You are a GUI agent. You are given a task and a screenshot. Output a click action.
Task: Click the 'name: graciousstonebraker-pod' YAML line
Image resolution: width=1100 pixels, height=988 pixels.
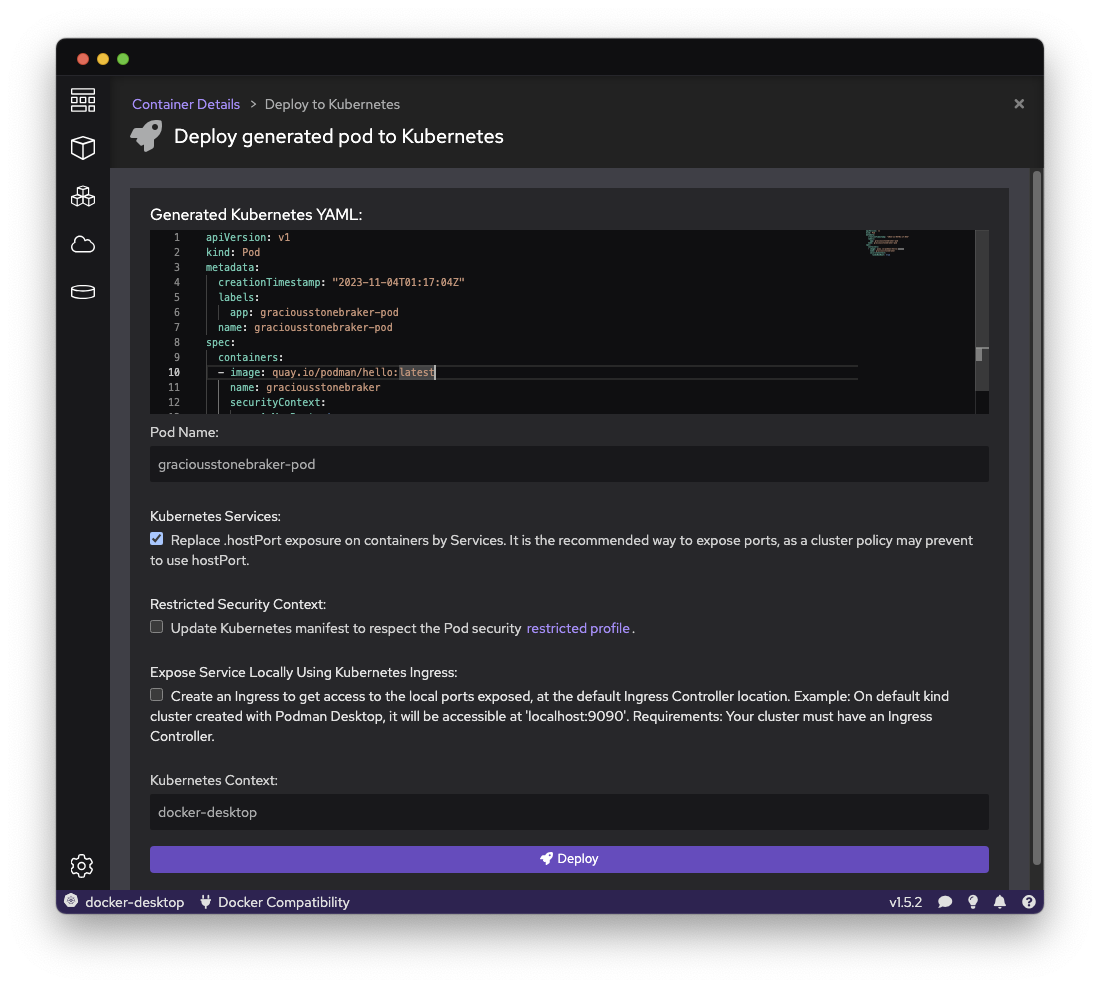(305, 327)
